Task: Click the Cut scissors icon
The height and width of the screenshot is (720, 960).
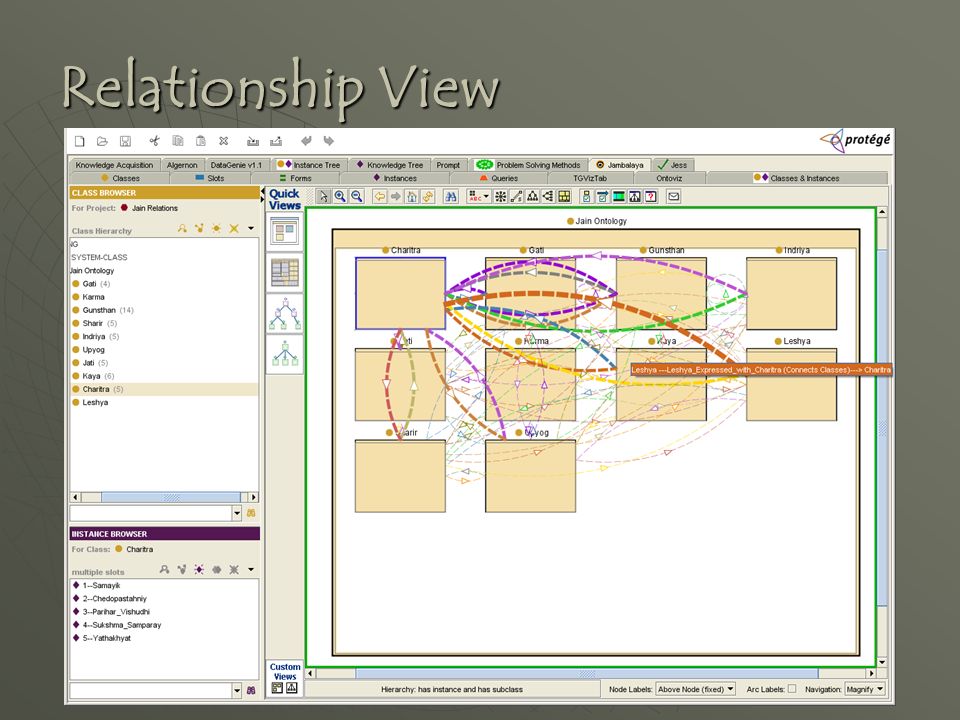Action: click(x=154, y=141)
